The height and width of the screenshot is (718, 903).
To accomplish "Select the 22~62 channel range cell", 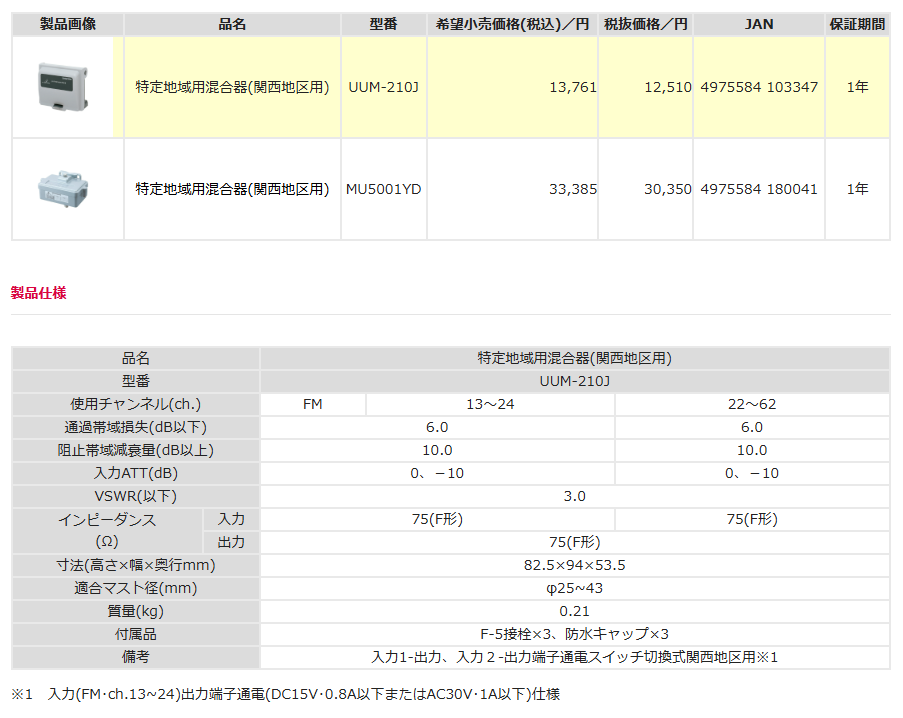I will [751, 404].
